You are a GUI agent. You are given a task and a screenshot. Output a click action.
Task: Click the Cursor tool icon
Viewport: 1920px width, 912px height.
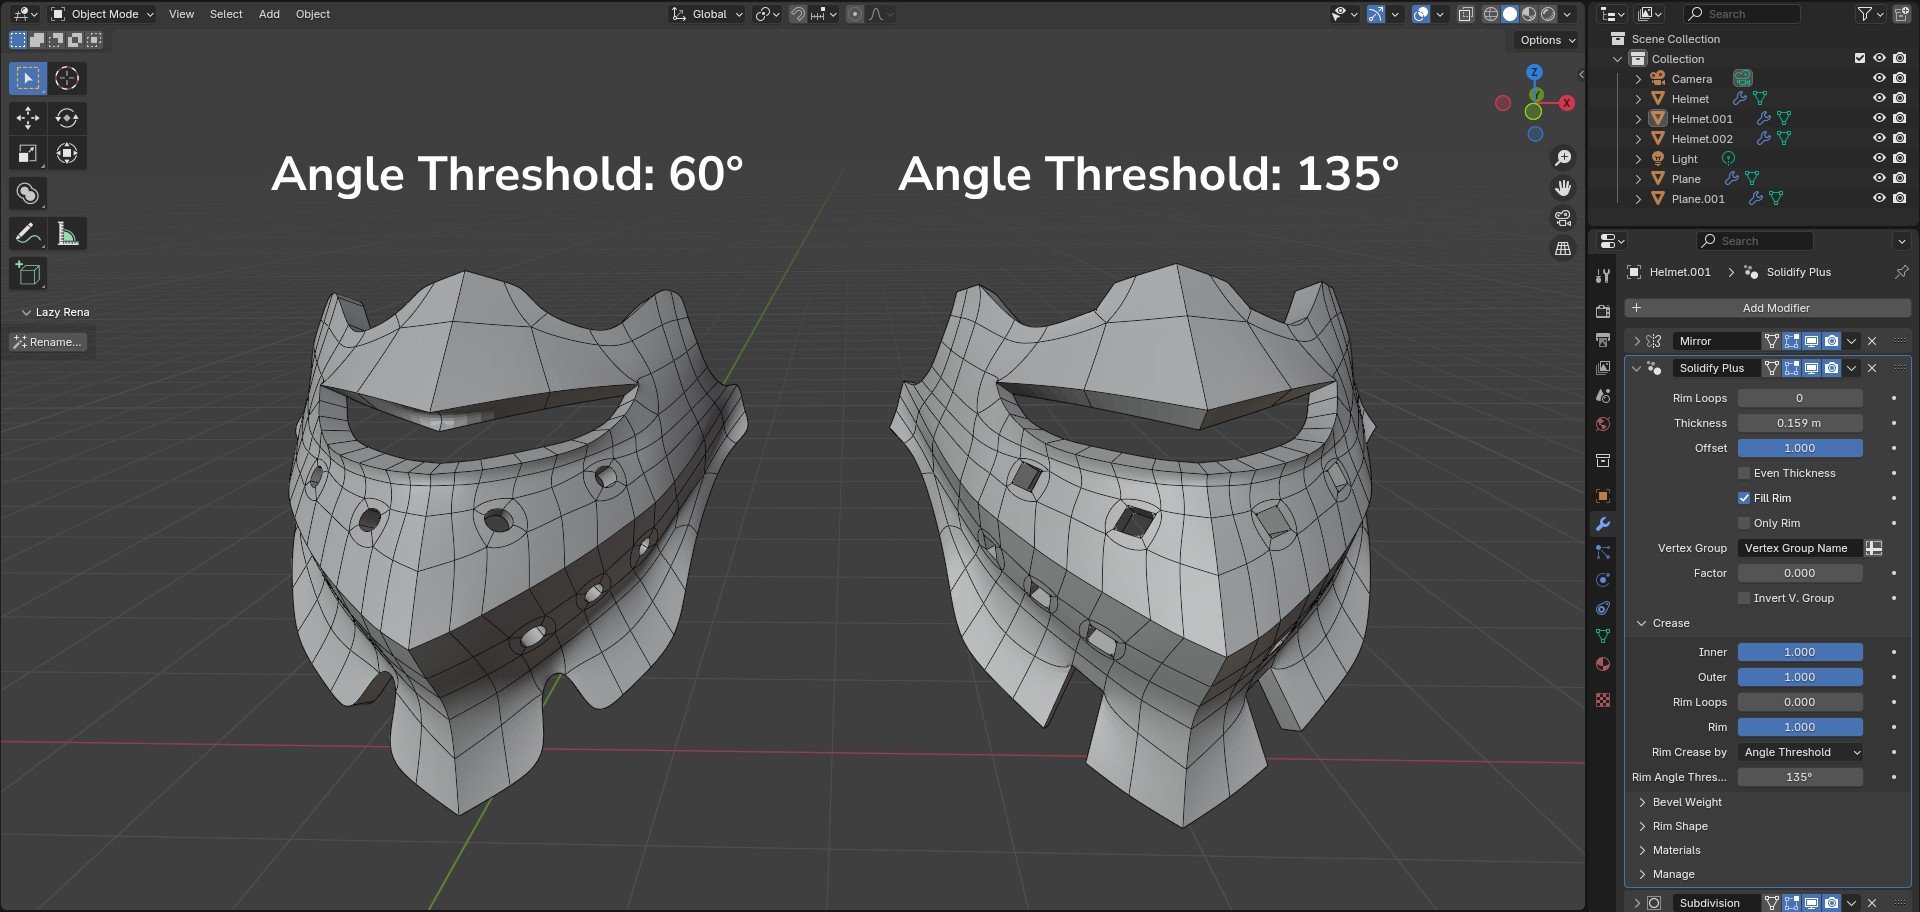[x=67, y=78]
